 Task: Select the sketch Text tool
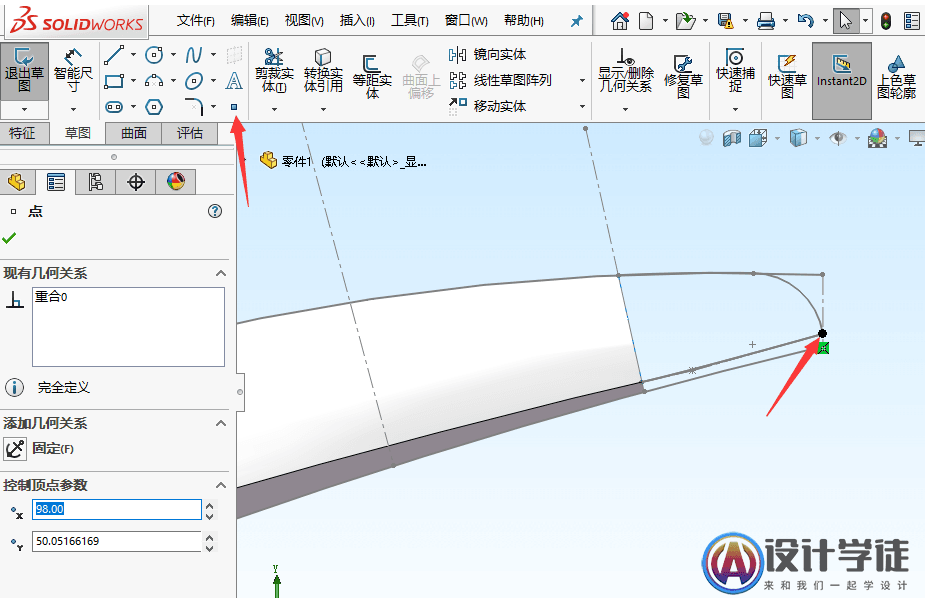pyautogui.click(x=234, y=81)
